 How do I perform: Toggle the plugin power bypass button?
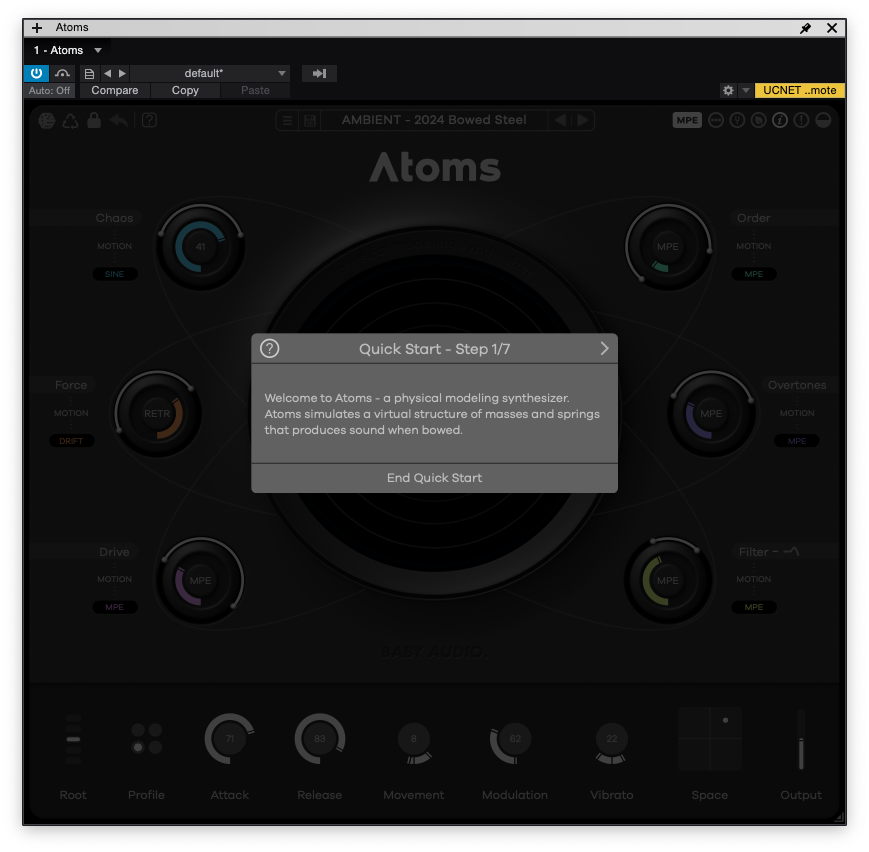point(37,73)
